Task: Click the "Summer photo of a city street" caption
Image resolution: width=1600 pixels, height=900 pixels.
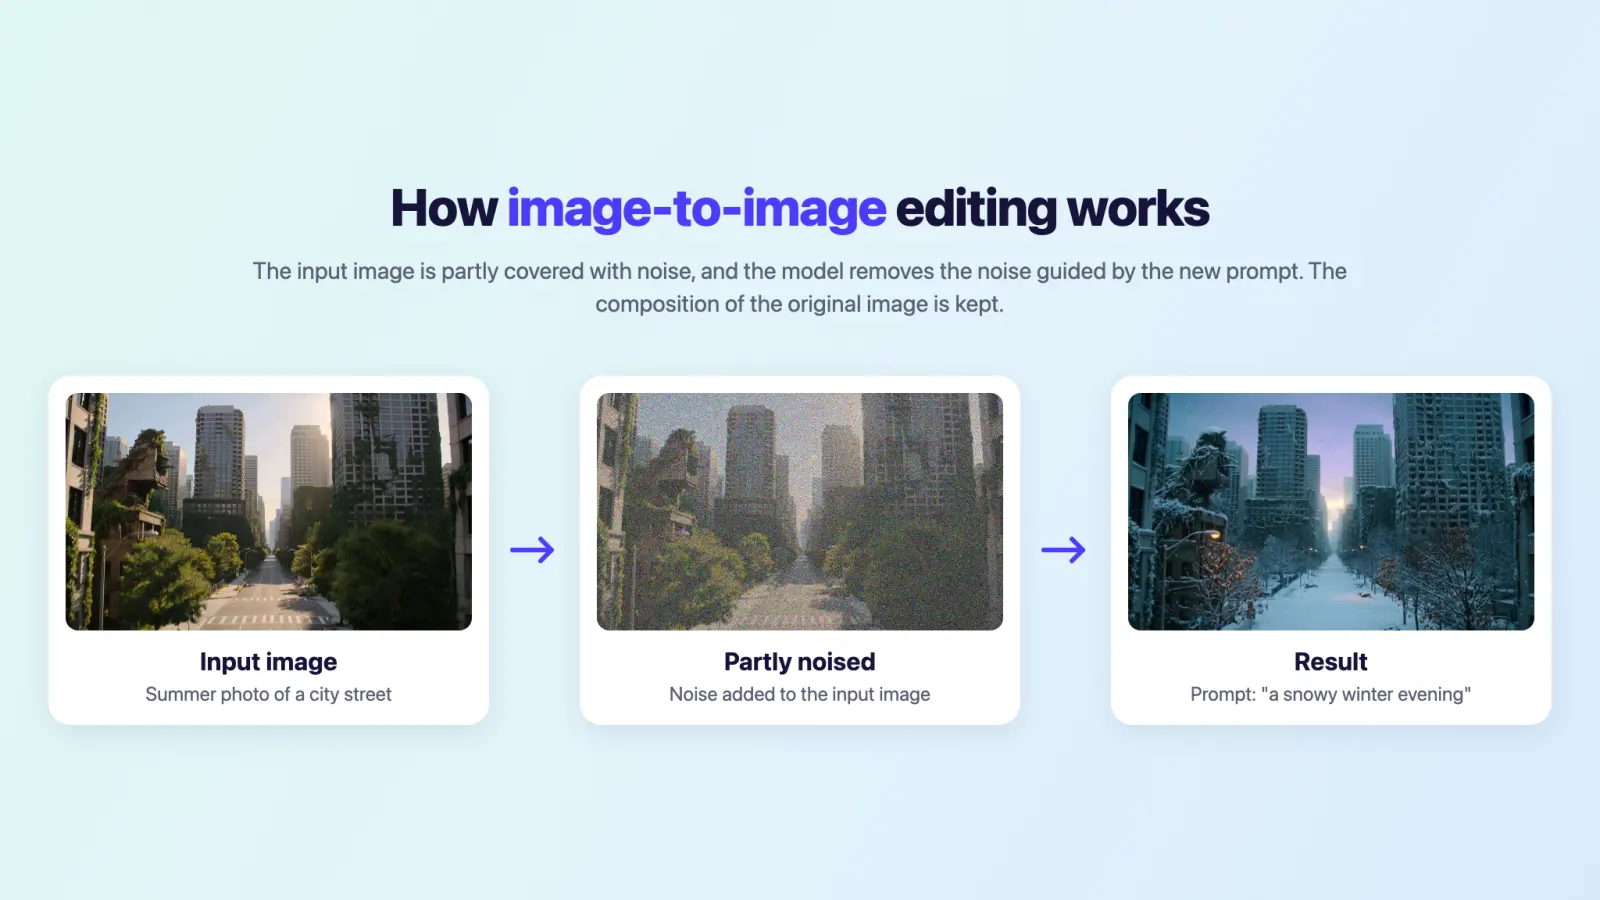Action: pos(268,694)
